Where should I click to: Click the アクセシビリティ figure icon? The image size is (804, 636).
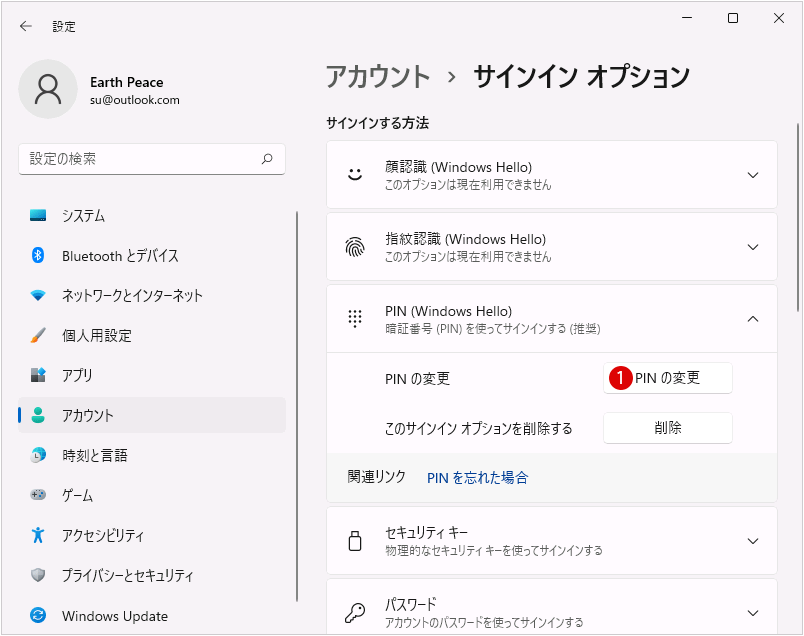coord(38,535)
